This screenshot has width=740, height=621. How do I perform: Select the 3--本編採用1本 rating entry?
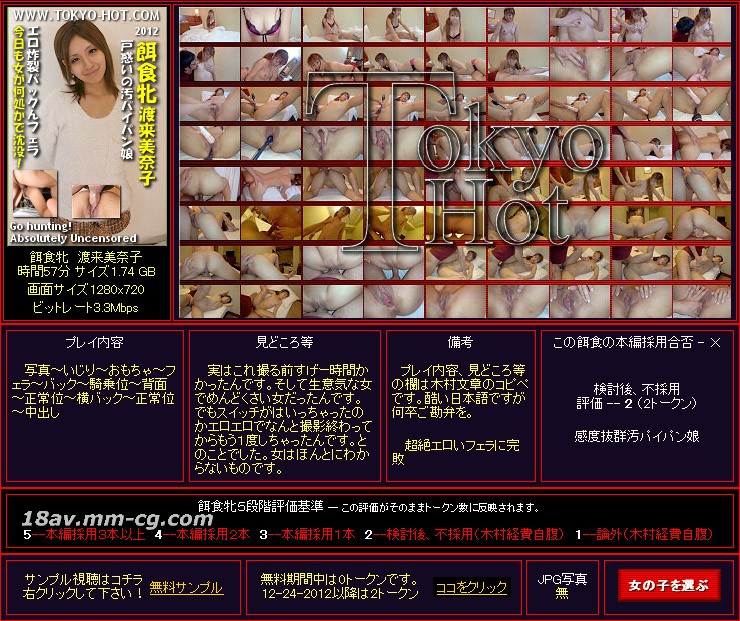[x=307, y=534]
